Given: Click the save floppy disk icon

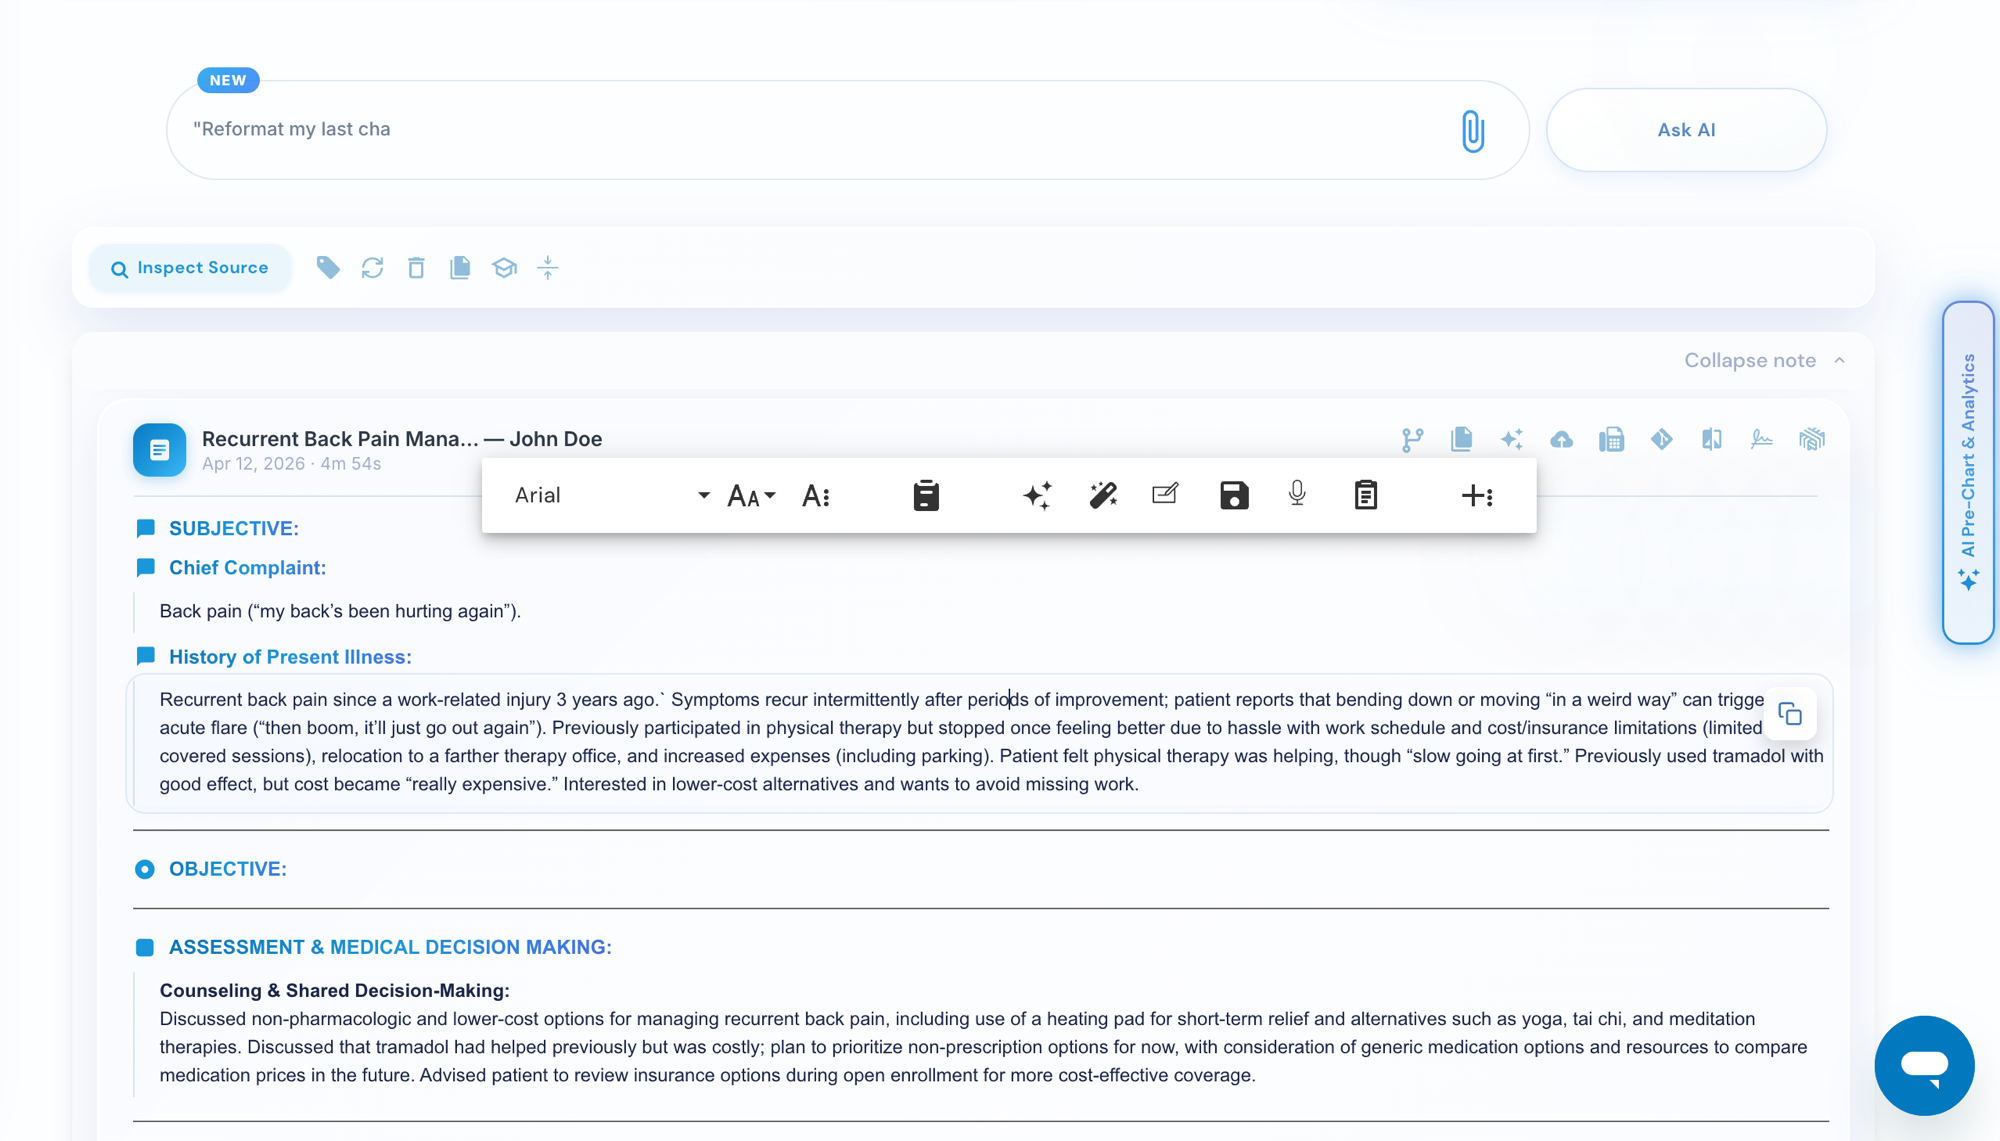Looking at the screenshot, I should pyautogui.click(x=1234, y=495).
